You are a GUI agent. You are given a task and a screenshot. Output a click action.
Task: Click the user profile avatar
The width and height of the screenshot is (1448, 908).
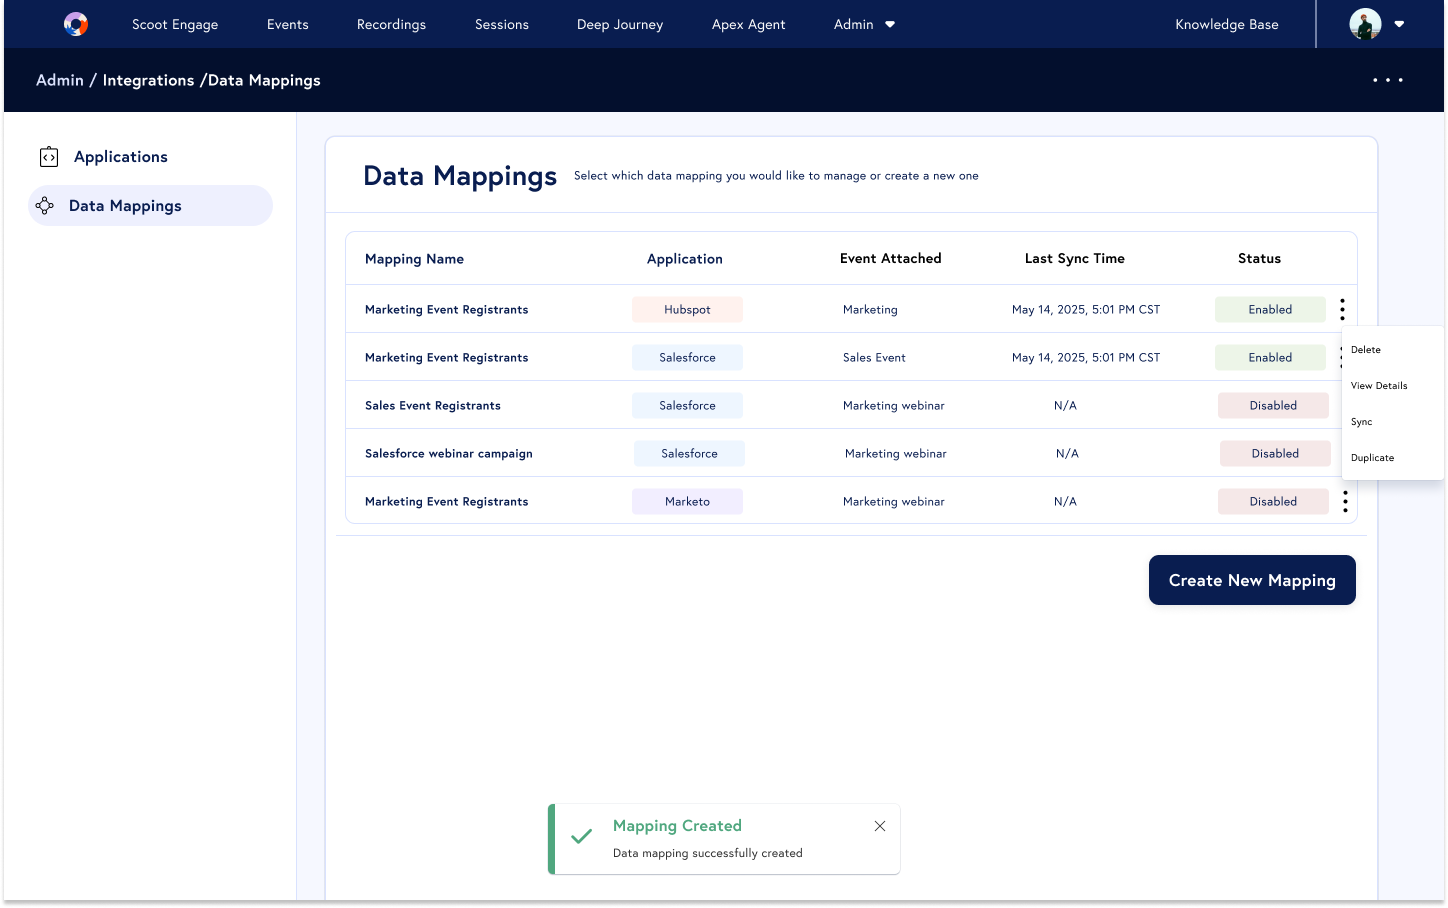coord(1365,24)
